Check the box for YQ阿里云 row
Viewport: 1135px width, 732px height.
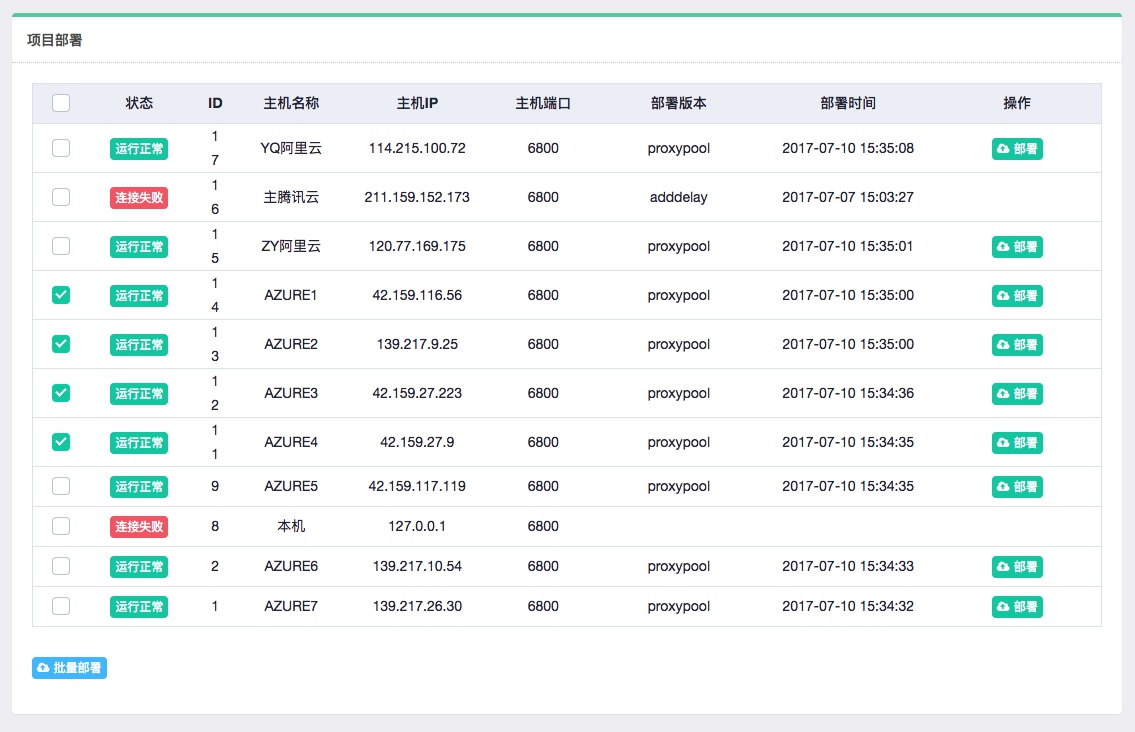click(61, 148)
